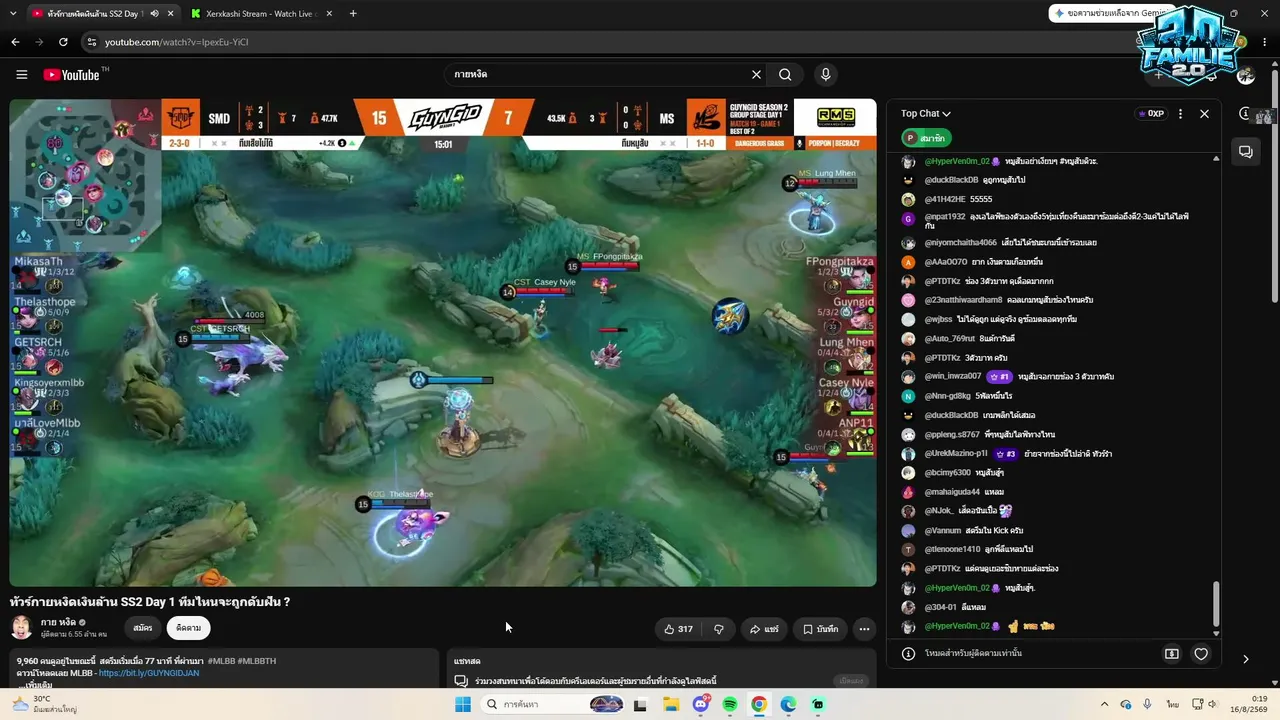1280x720 pixels.
Task: Open @HyperVen0m_02's top chat message
Action: click(1010, 161)
